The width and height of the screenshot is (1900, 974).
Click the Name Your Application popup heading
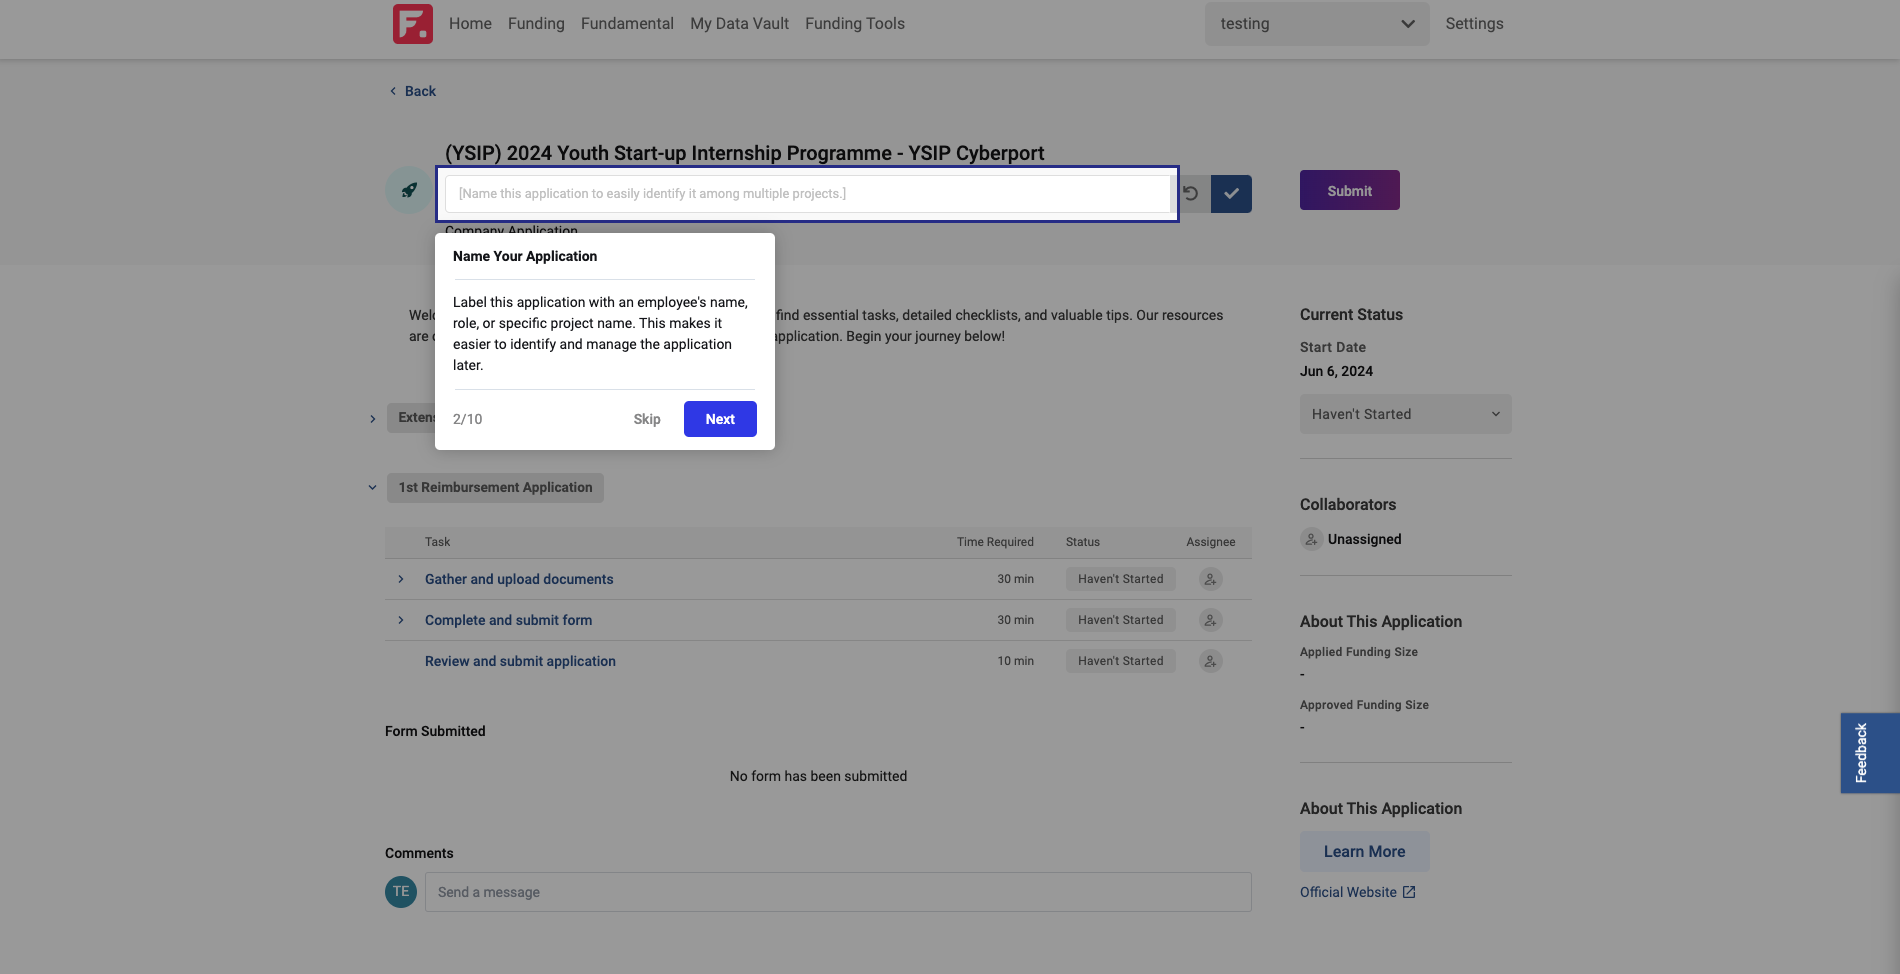tap(525, 256)
